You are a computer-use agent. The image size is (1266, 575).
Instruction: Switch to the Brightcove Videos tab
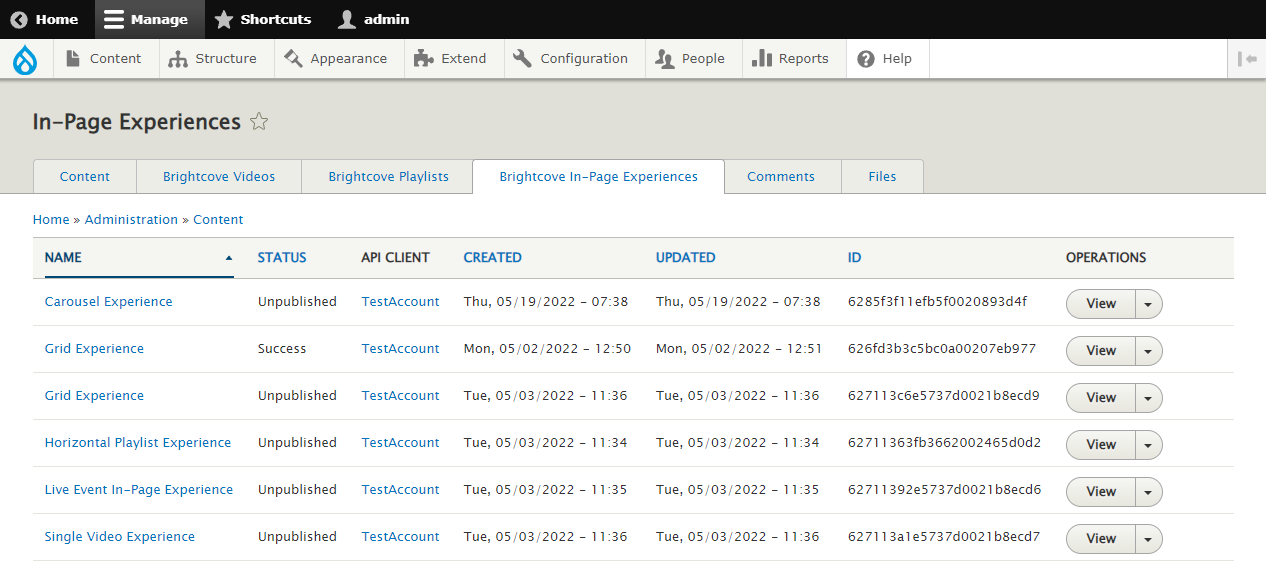pos(219,177)
